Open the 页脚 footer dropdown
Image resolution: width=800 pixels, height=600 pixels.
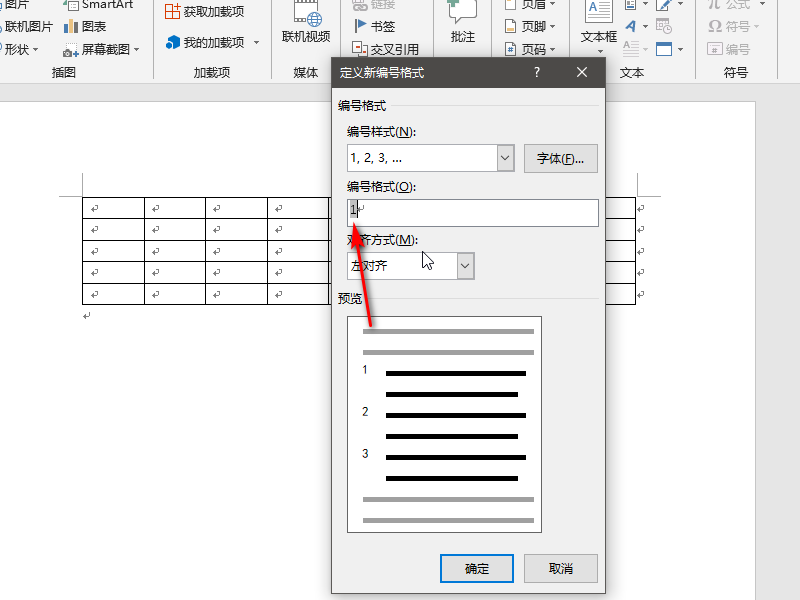point(530,26)
